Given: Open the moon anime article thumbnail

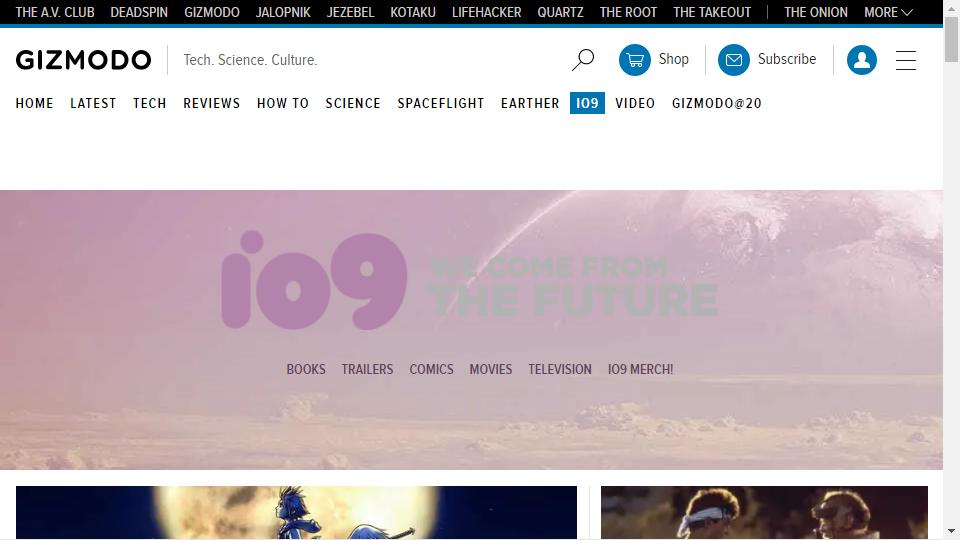Looking at the screenshot, I should point(296,512).
